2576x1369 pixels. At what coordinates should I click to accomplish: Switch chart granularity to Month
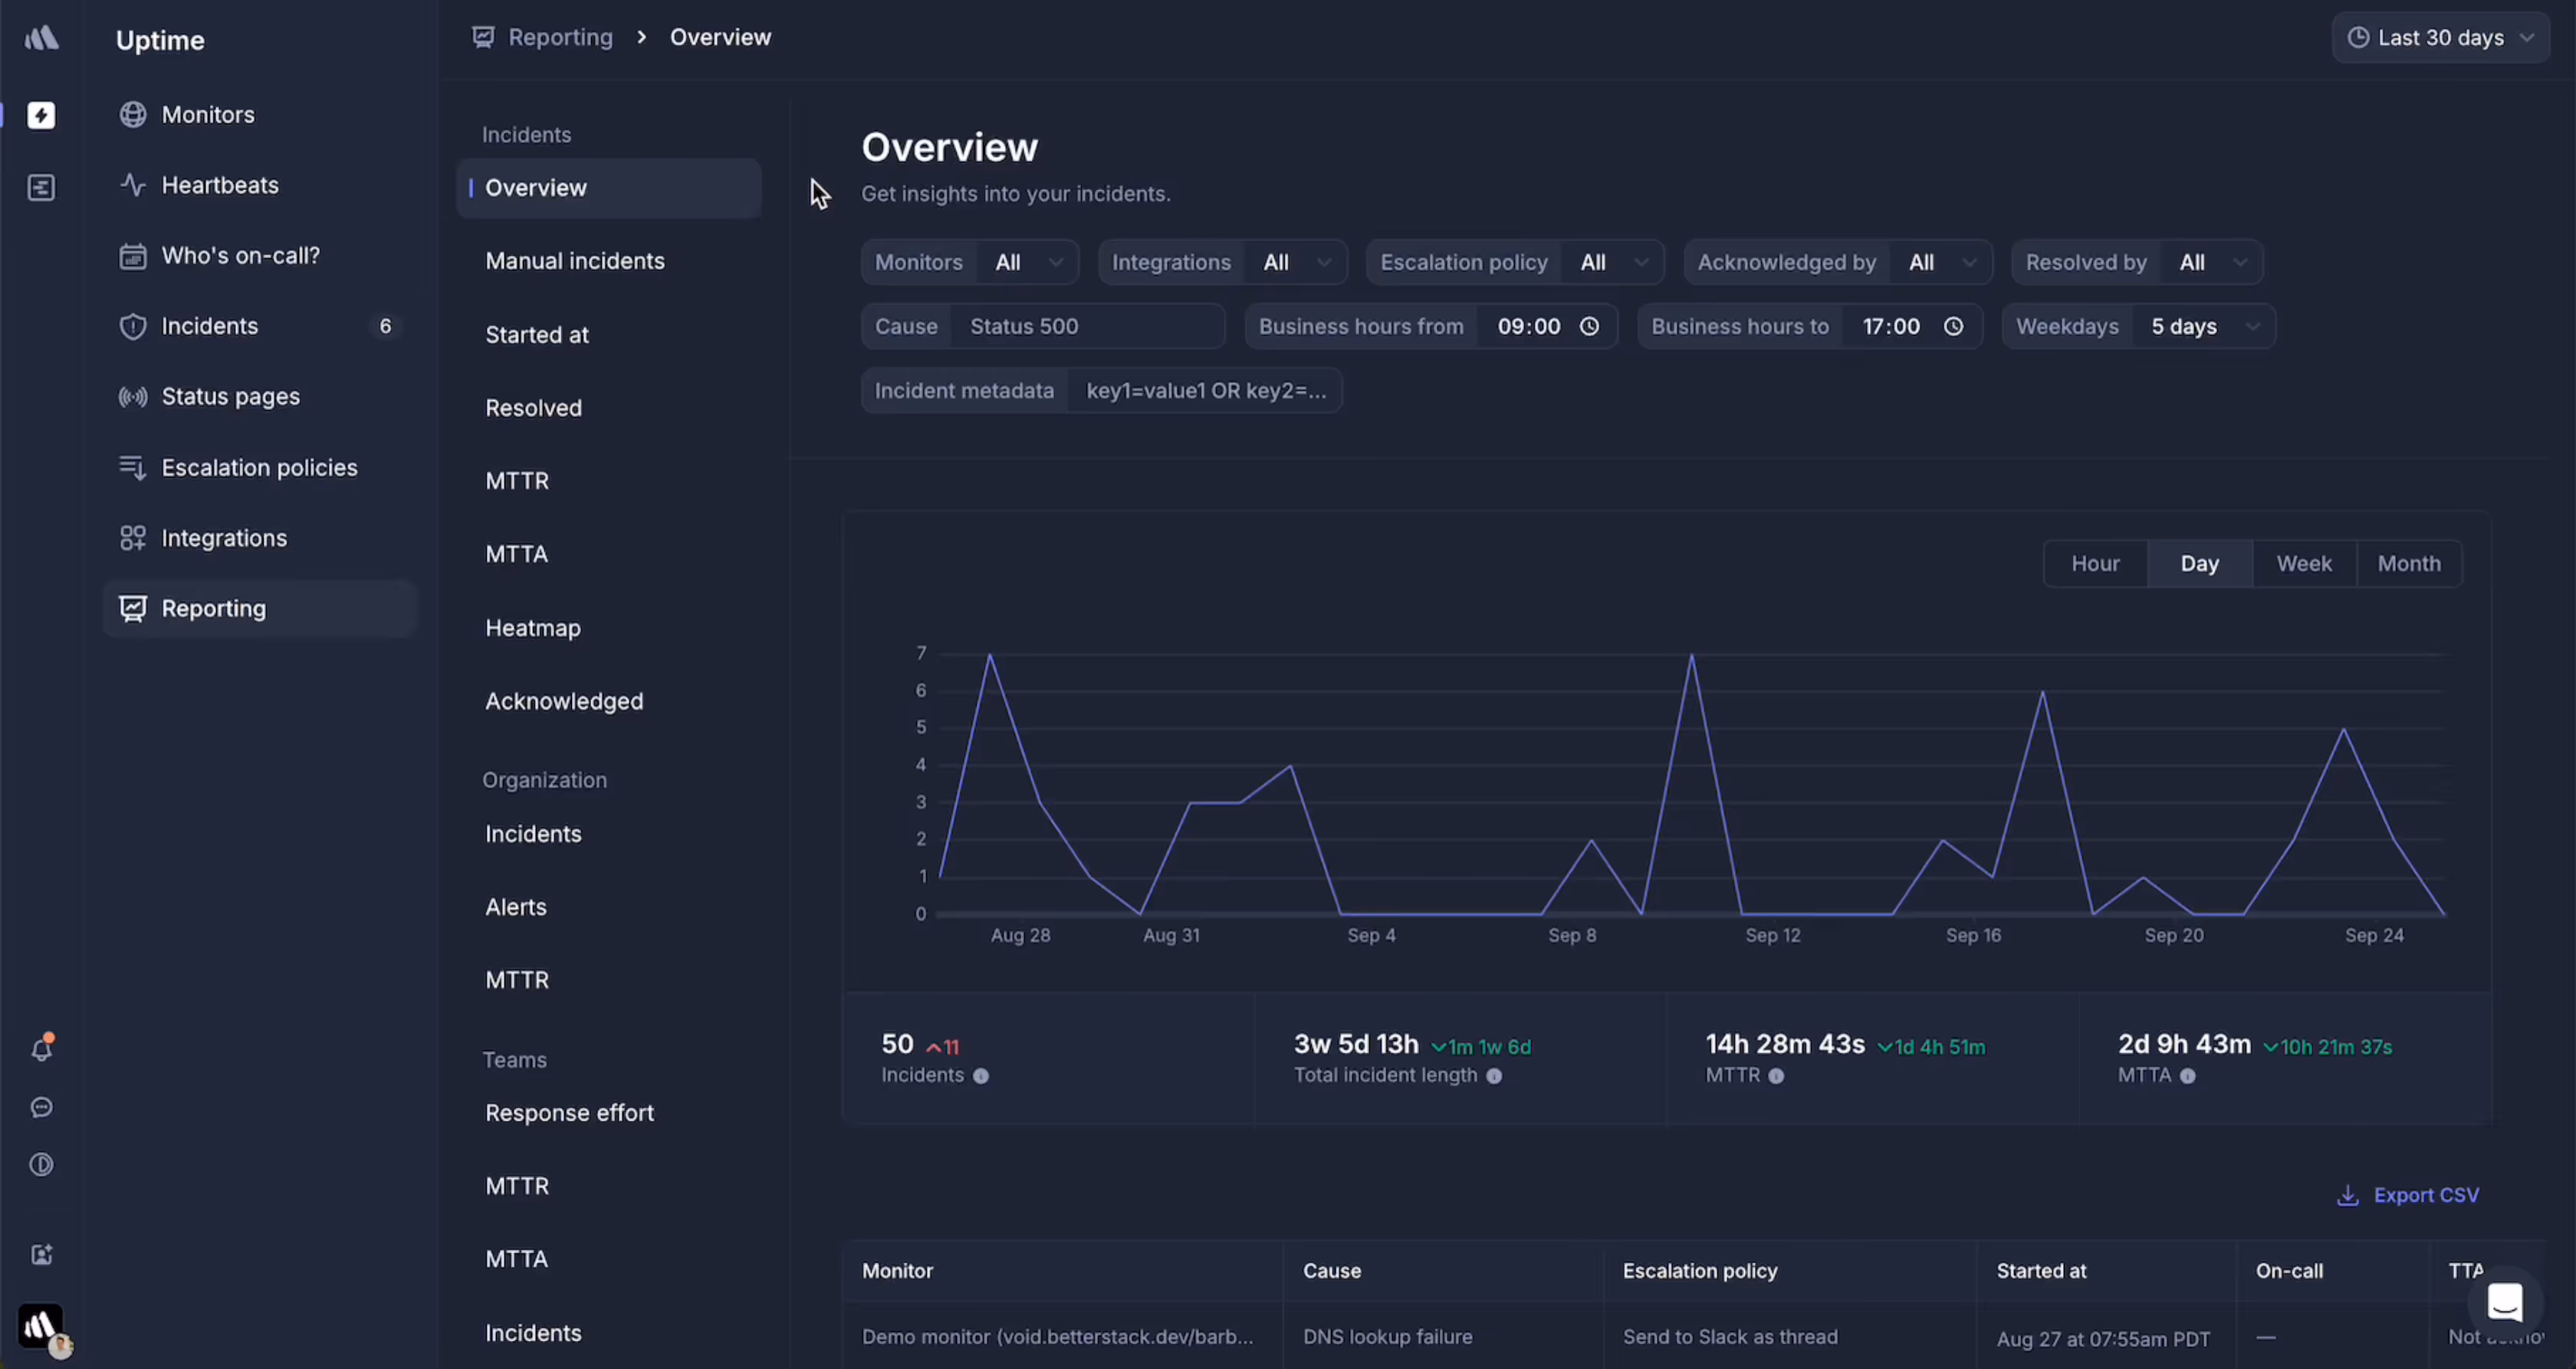[x=2408, y=563]
